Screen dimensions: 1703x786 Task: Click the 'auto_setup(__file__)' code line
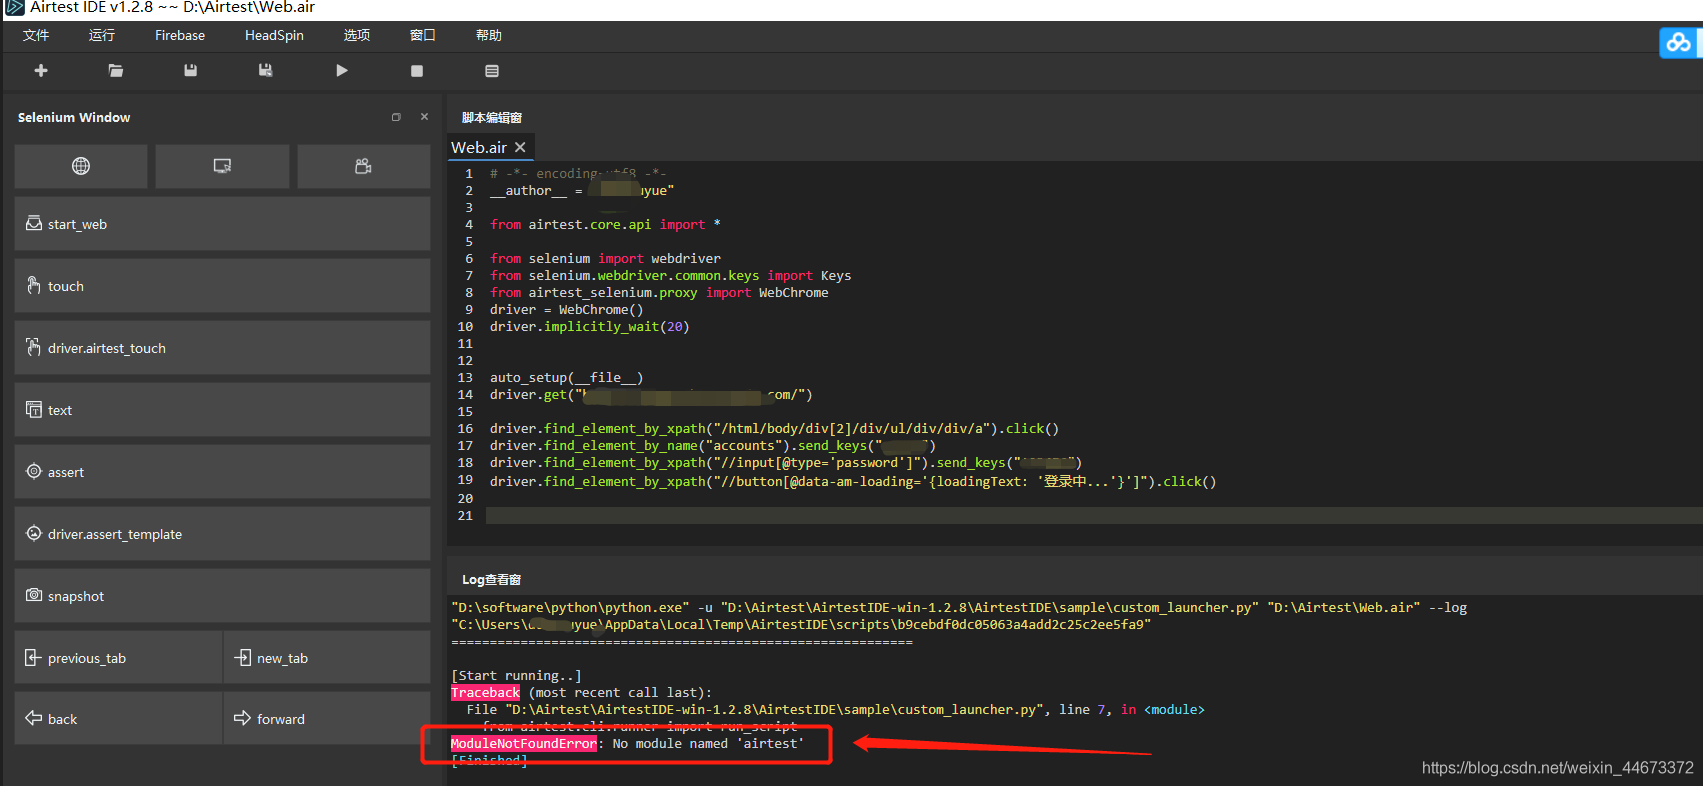coord(566,377)
